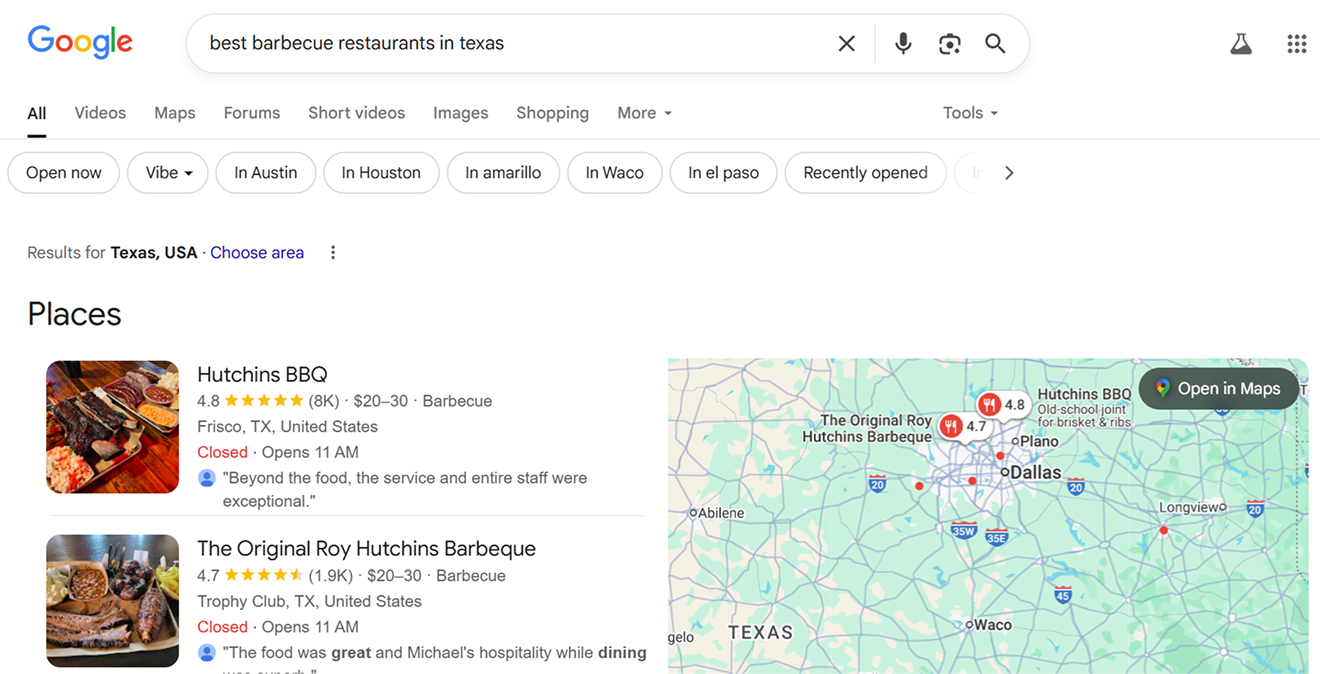
Task: Expand the Vibe dropdown filter
Action: 167,173
